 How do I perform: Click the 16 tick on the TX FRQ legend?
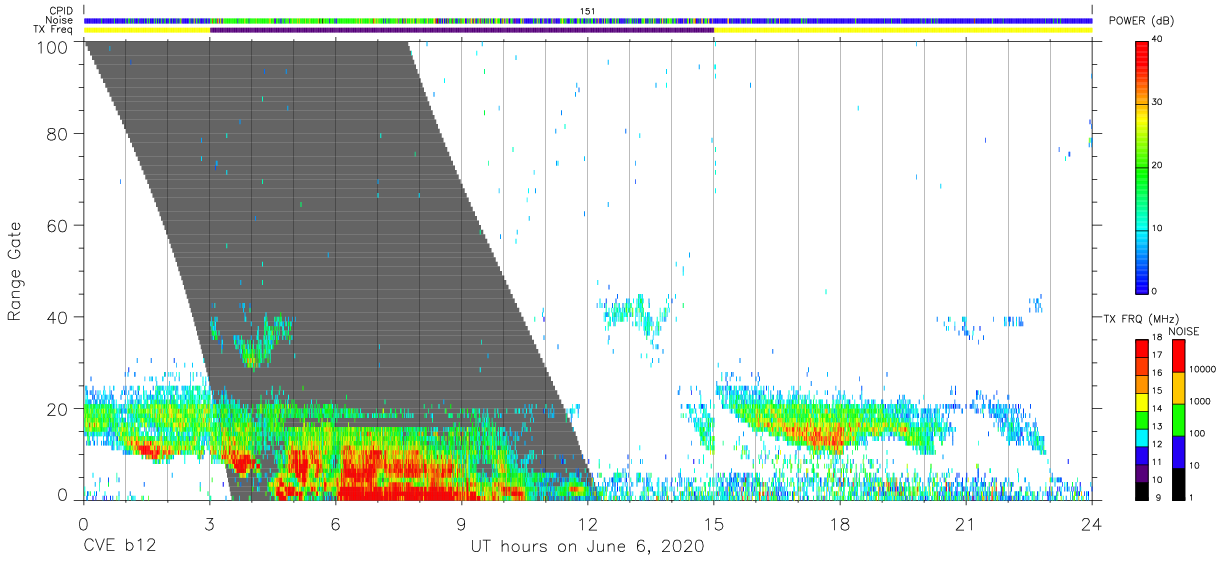(1159, 374)
